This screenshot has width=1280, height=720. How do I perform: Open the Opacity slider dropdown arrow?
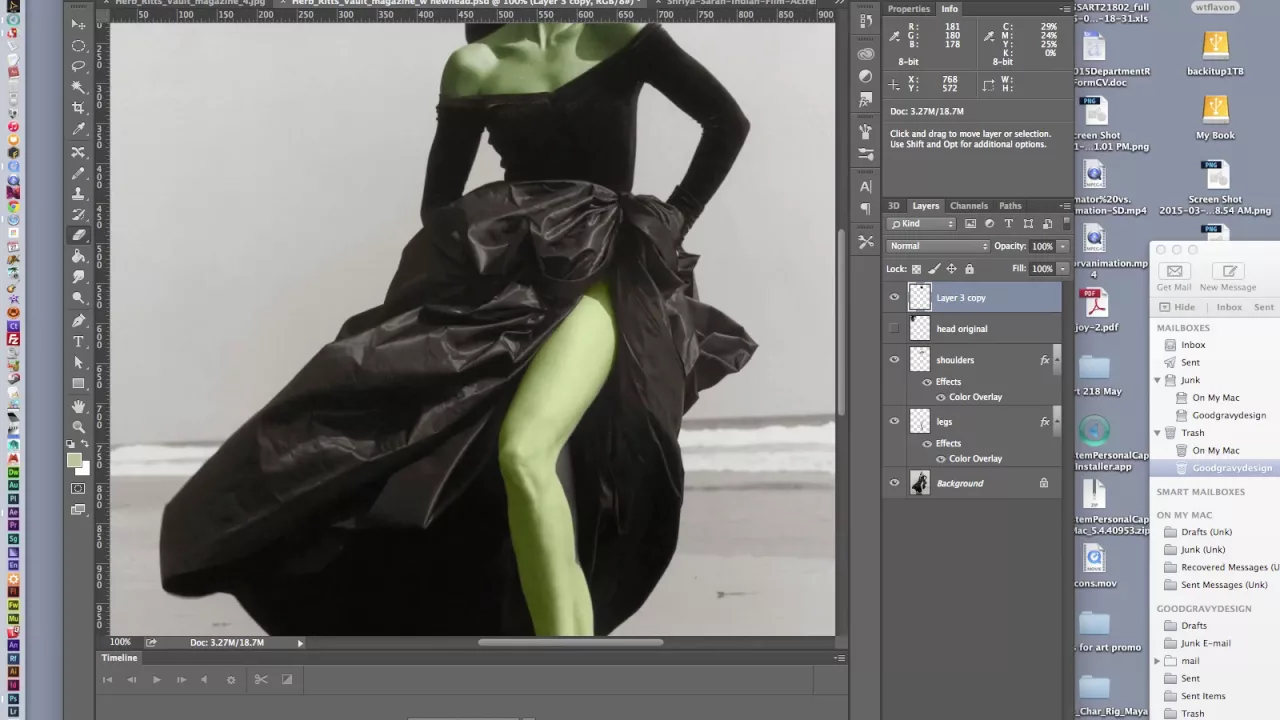click(1063, 246)
